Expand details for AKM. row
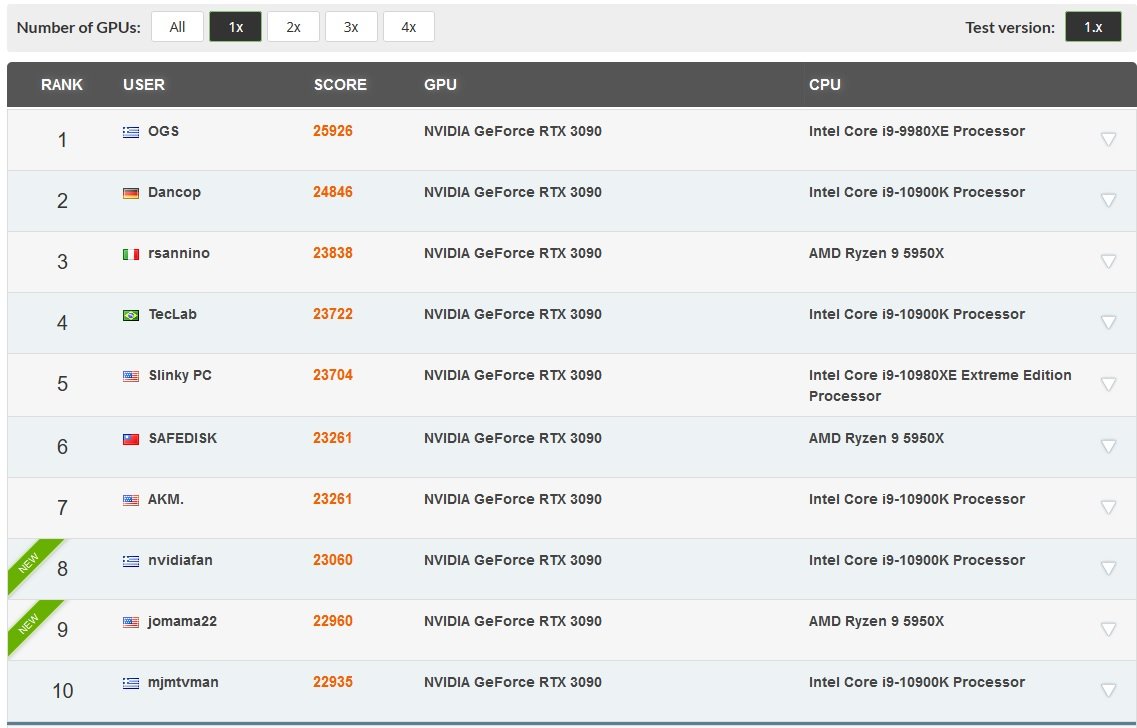1137x728 pixels. tap(1108, 507)
